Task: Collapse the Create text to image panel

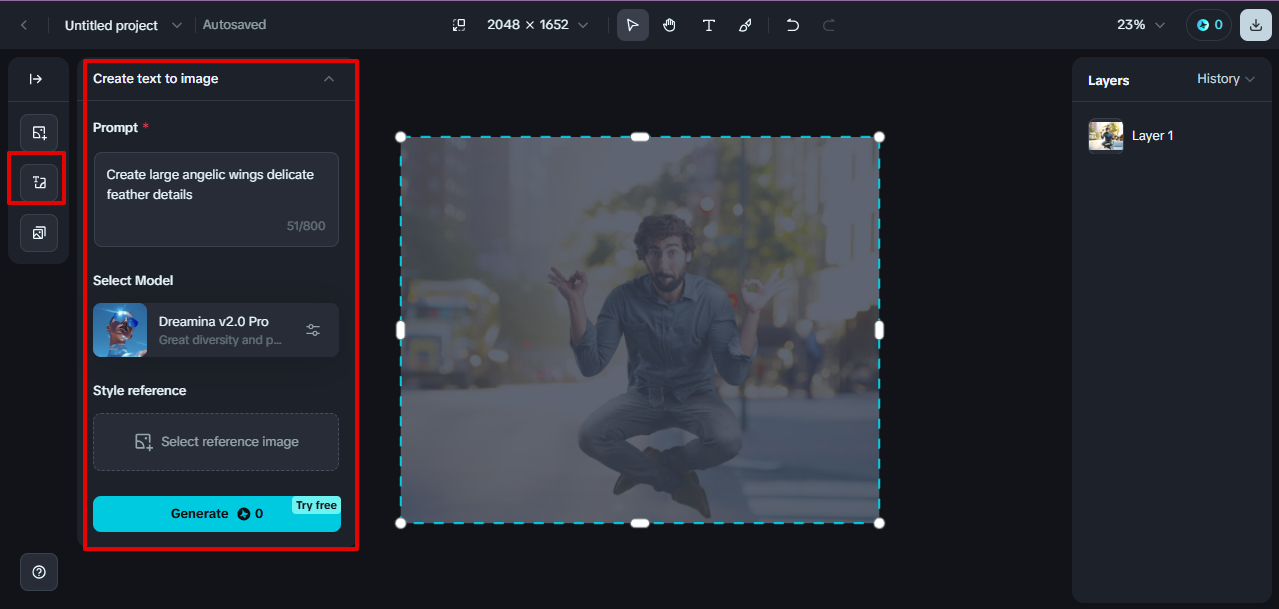Action: click(x=329, y=79)
